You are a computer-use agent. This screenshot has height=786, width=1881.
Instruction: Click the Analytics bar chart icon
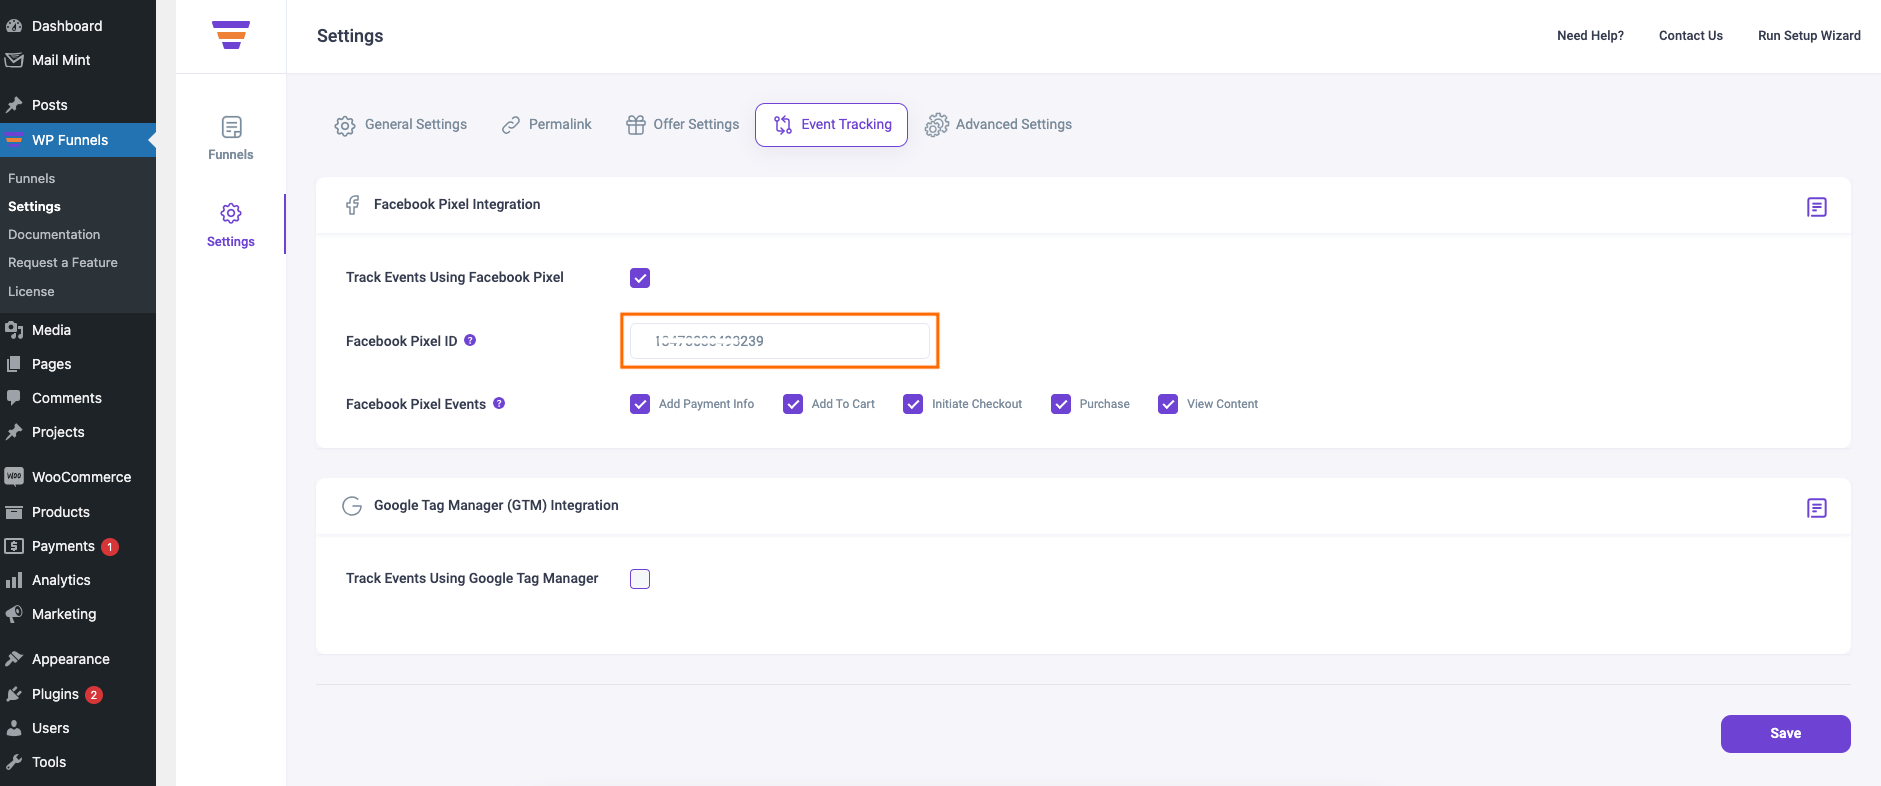[x=14, y=580]
